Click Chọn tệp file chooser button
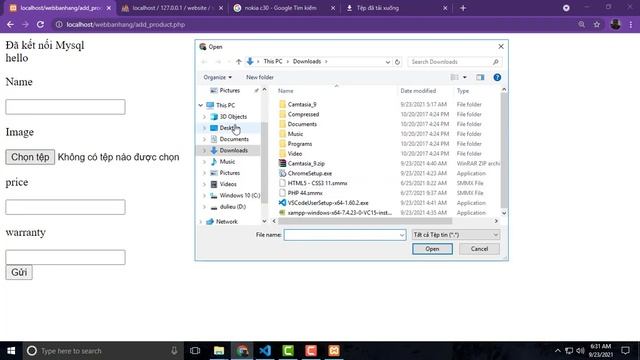This screenshot has height=360, width=640. click(x=30, y=157)
